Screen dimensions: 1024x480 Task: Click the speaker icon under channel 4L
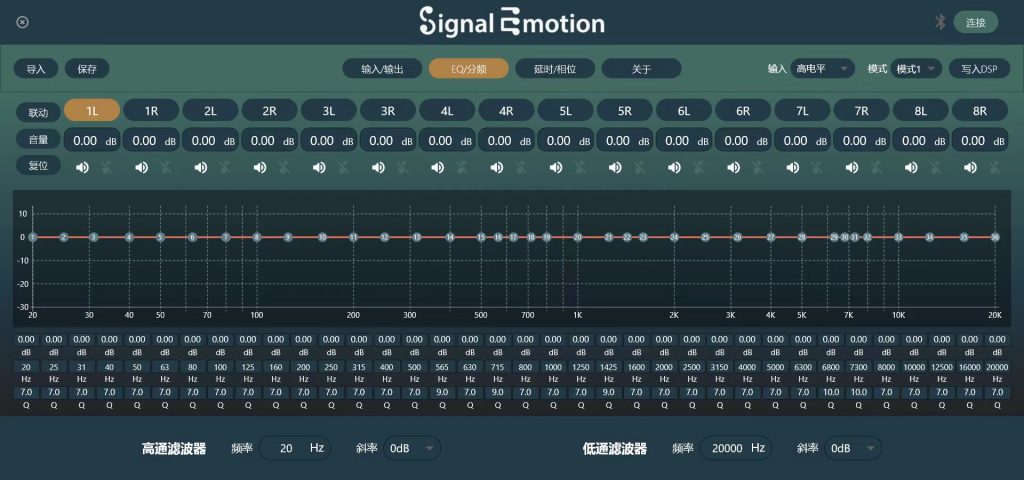point(438,168)
